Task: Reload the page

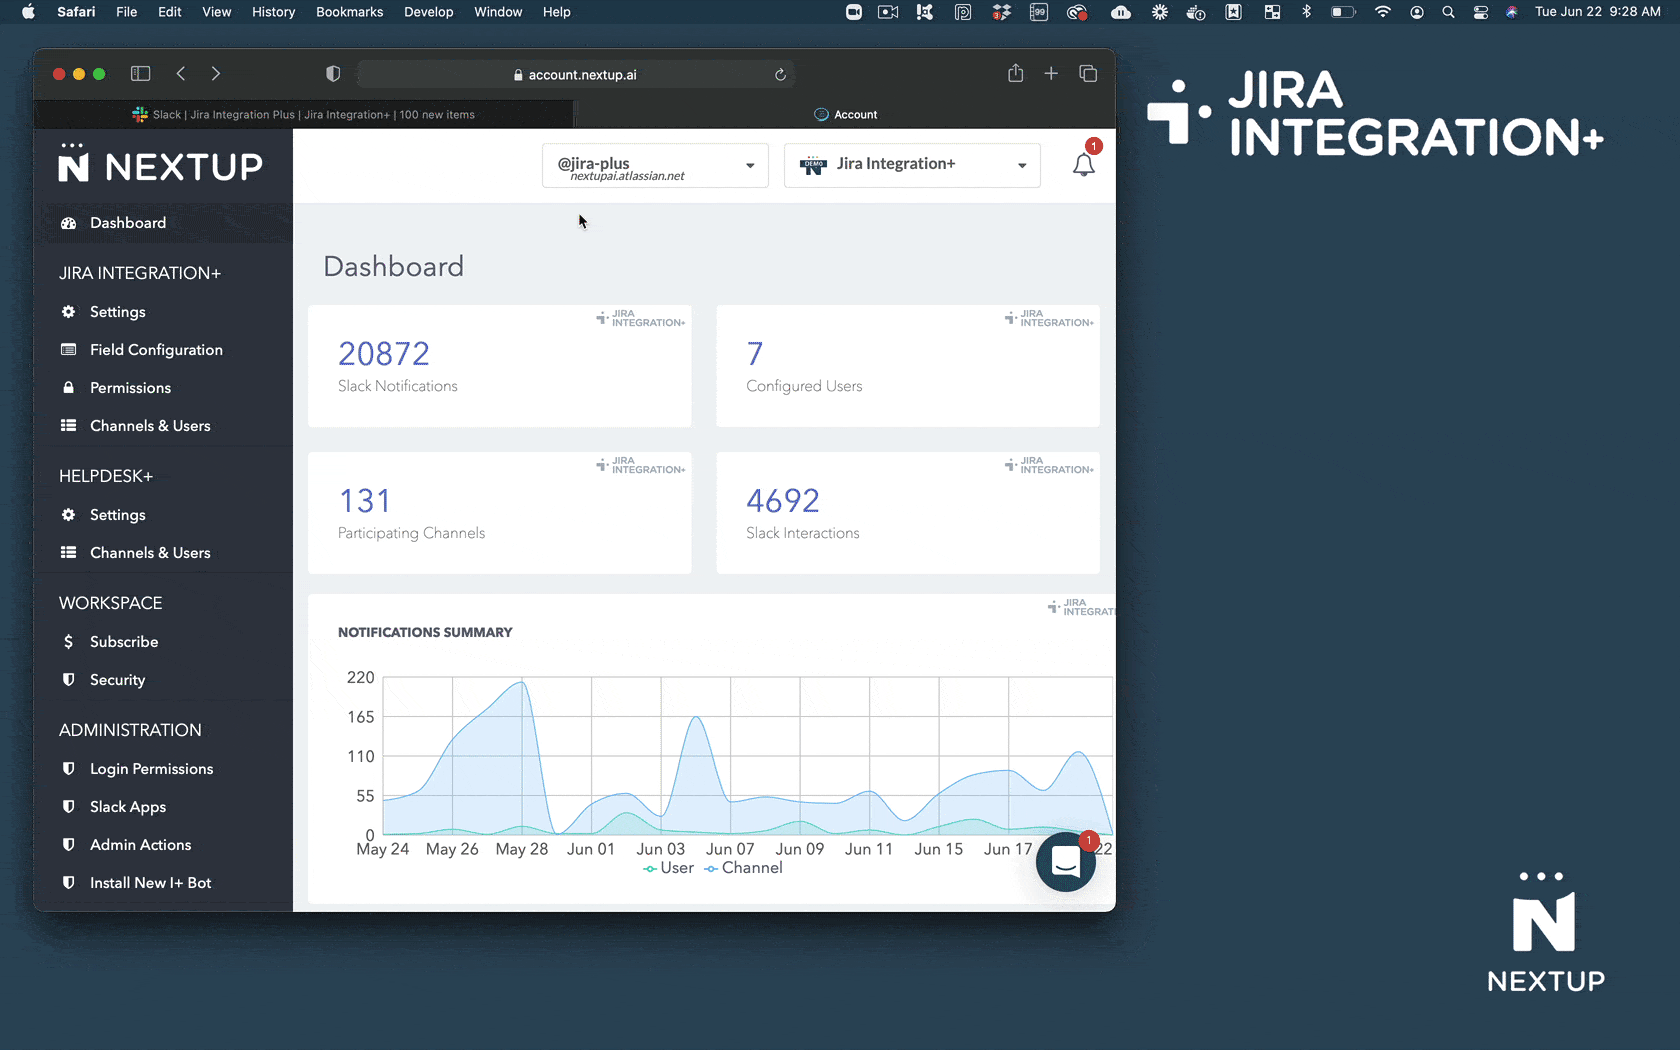Action: [x=780, y=75]
